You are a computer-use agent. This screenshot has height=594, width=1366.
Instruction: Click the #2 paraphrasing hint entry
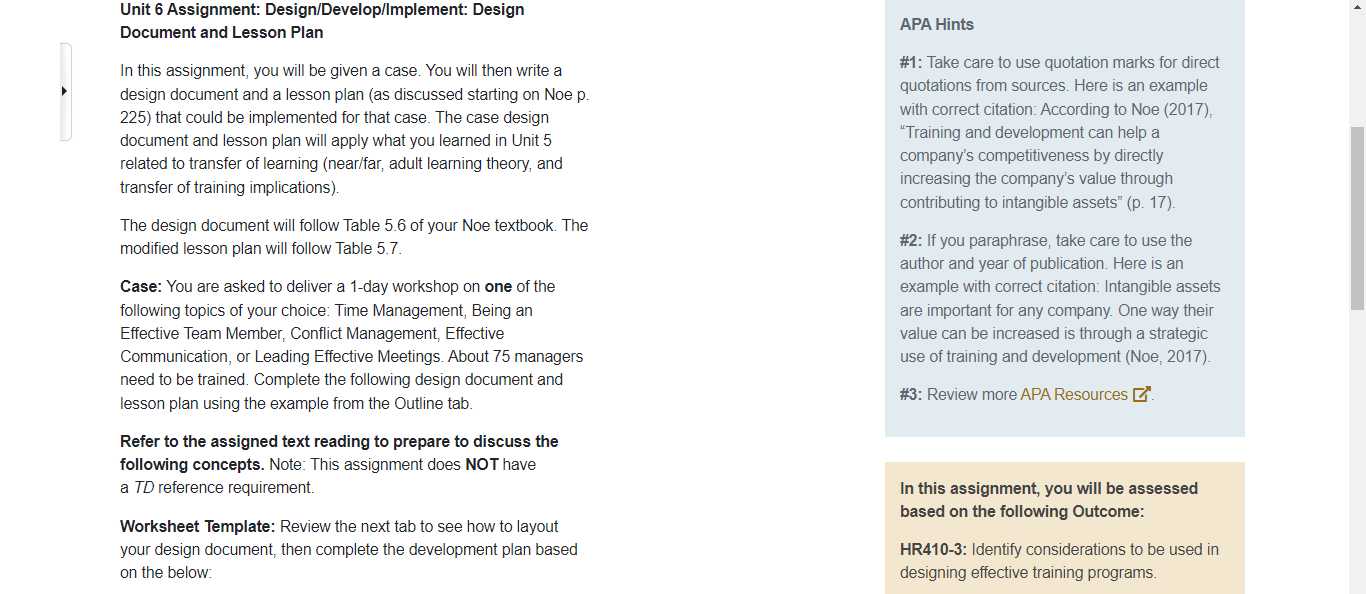click(1060, 297)
